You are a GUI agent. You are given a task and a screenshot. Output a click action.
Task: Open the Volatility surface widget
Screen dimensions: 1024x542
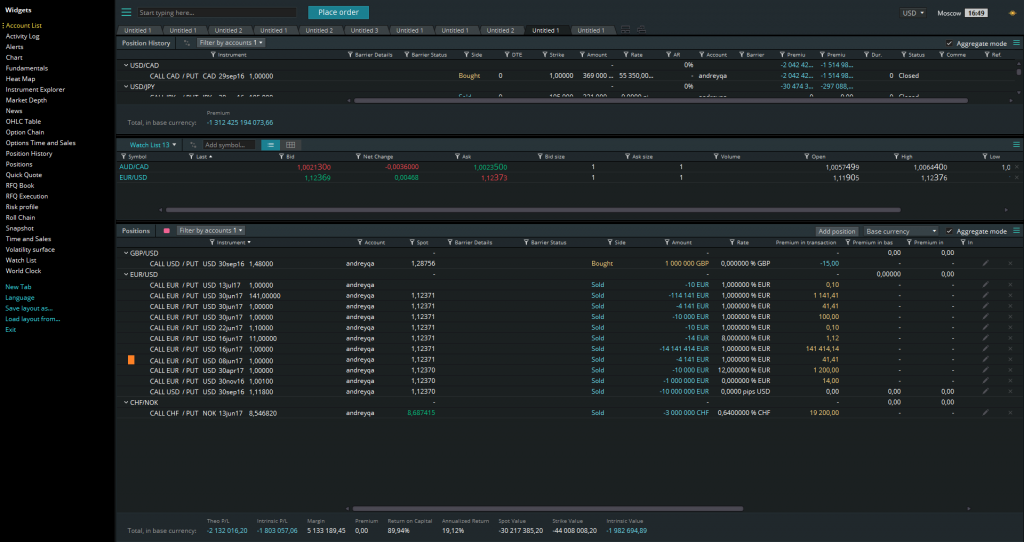(x=30, y=249)
